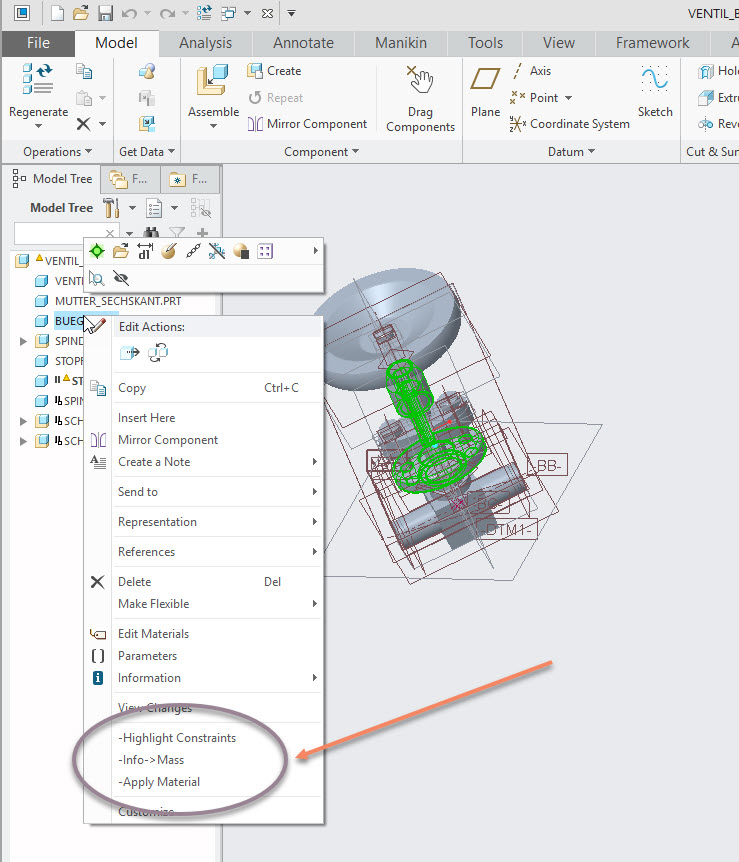Screen dimensions: 739x862
Task: Click the Hide eye icon in mini toolbar
Action: (x=122, y=278)
